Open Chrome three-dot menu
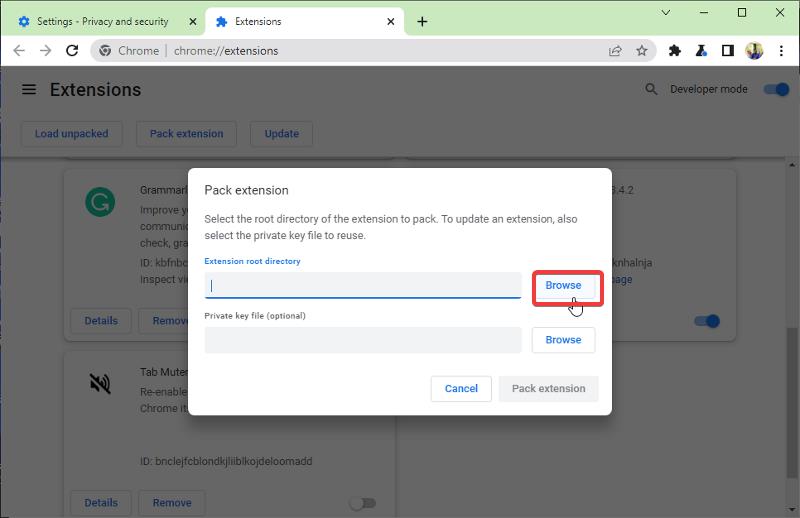This screenshot has height=518, width=800. (781, 51)
